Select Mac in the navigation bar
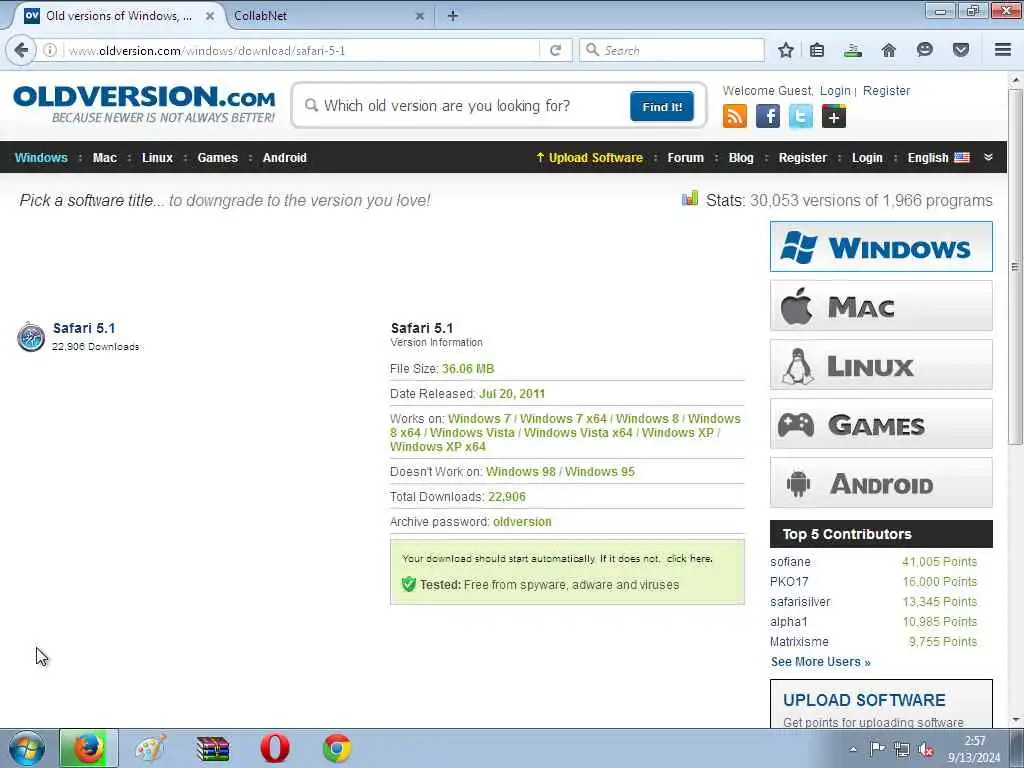This screenshot has width=1024, height=768. tap(104, 157)
